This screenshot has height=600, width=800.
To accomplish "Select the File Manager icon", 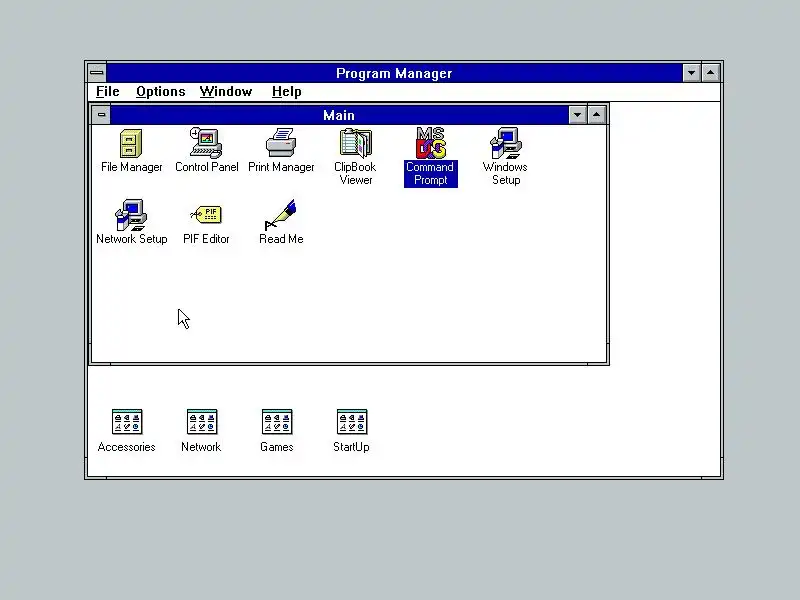I will (131, 143).
